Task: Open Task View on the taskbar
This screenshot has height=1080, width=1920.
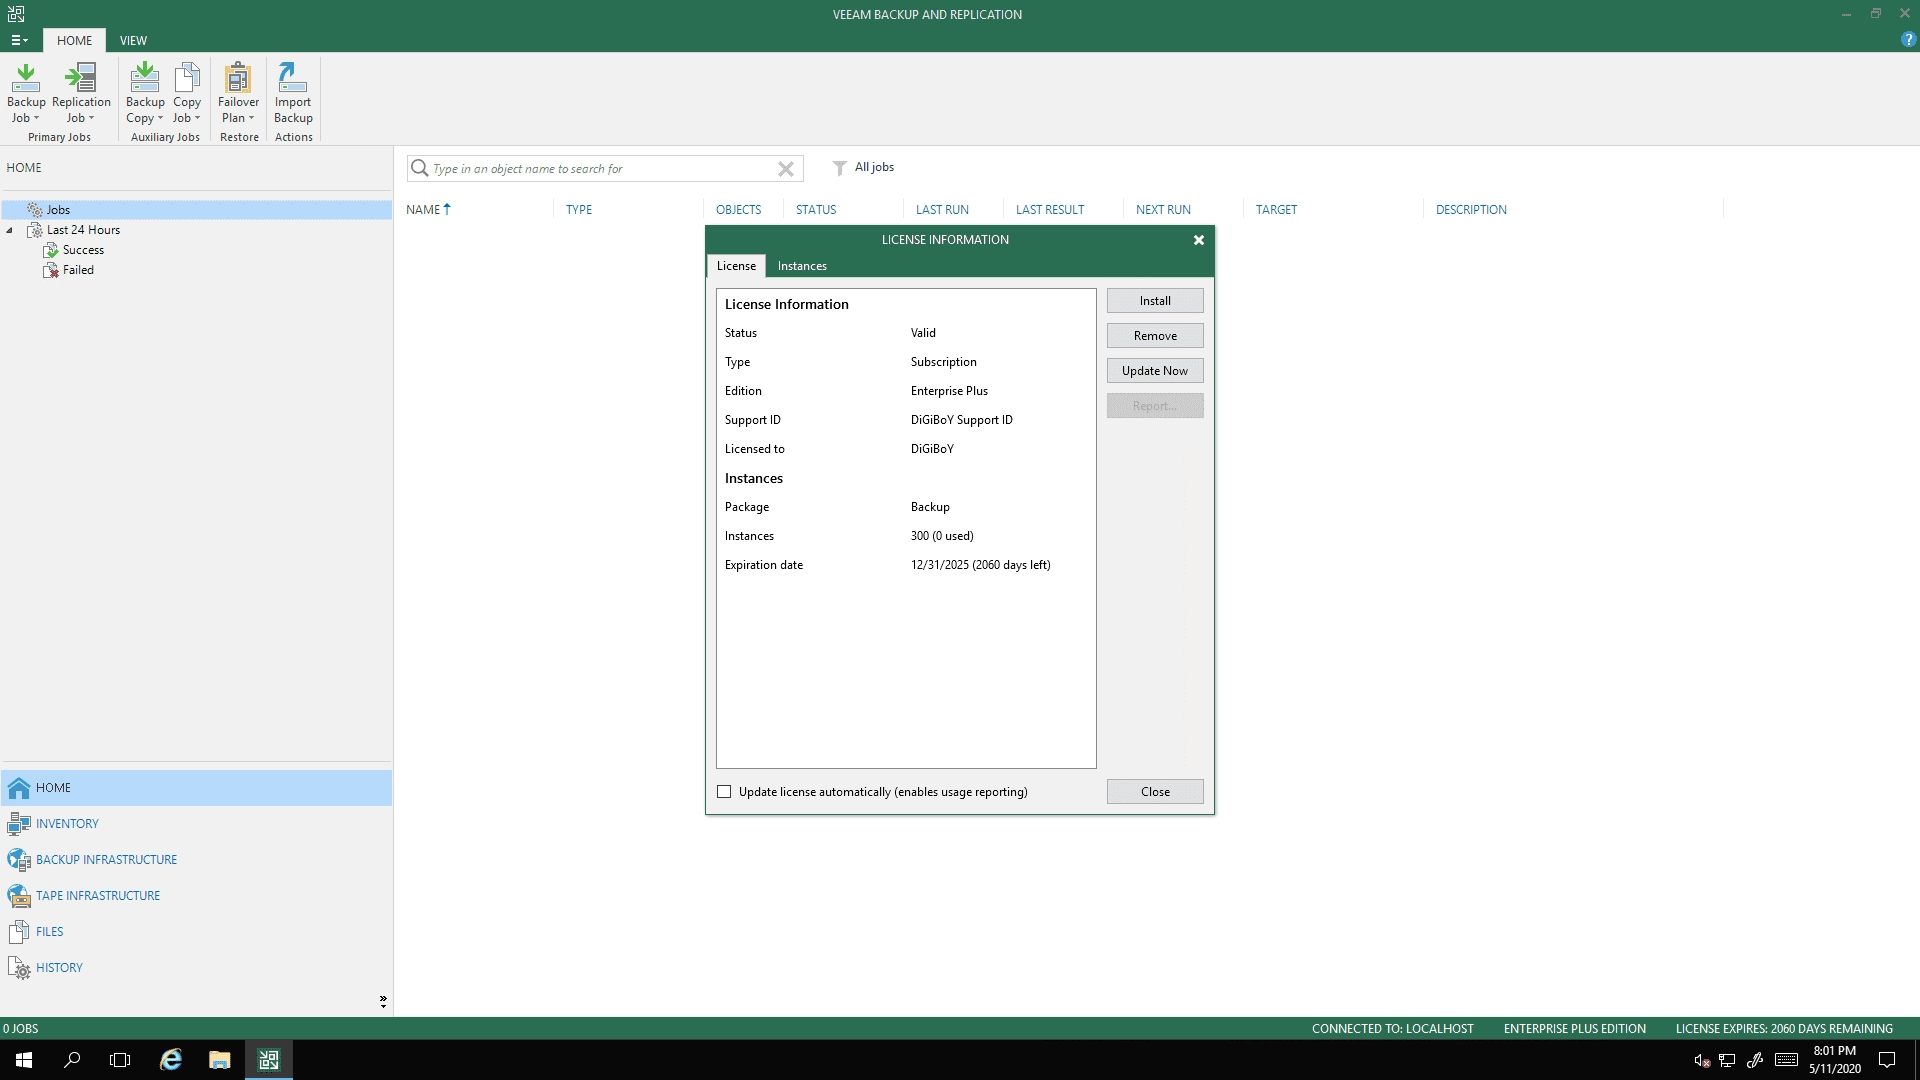Action: coord(120,1060)
